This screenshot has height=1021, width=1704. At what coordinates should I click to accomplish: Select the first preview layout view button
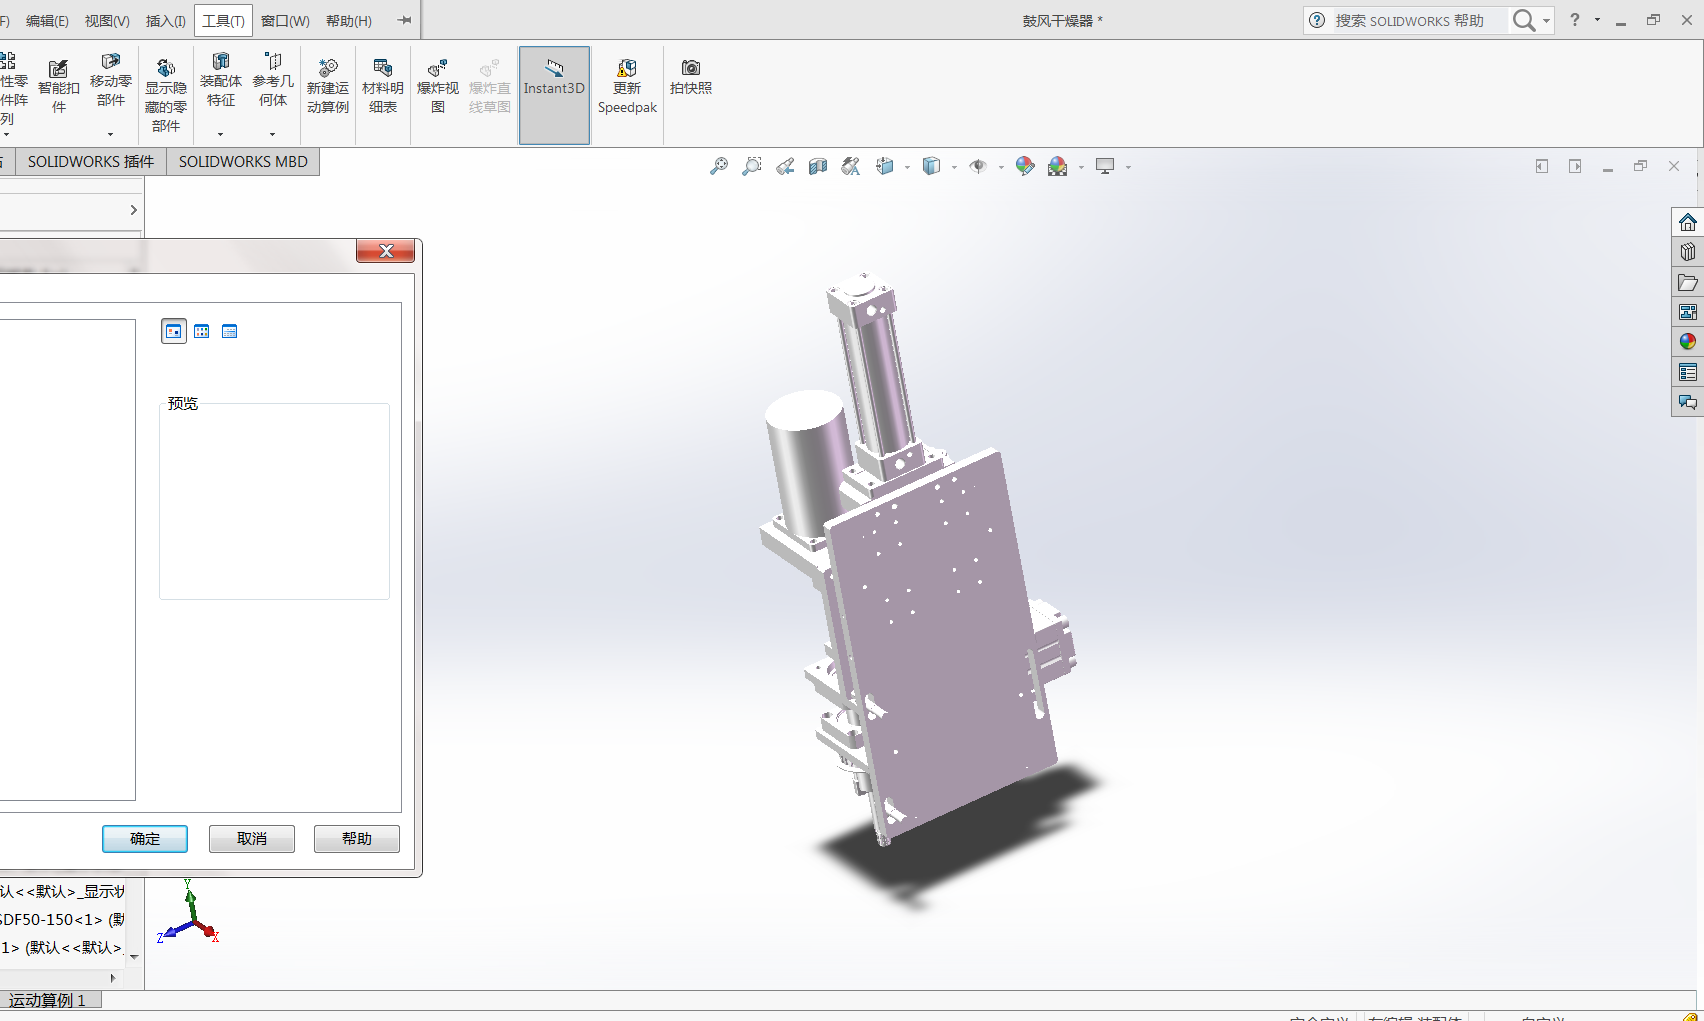(x=174, y=332)
